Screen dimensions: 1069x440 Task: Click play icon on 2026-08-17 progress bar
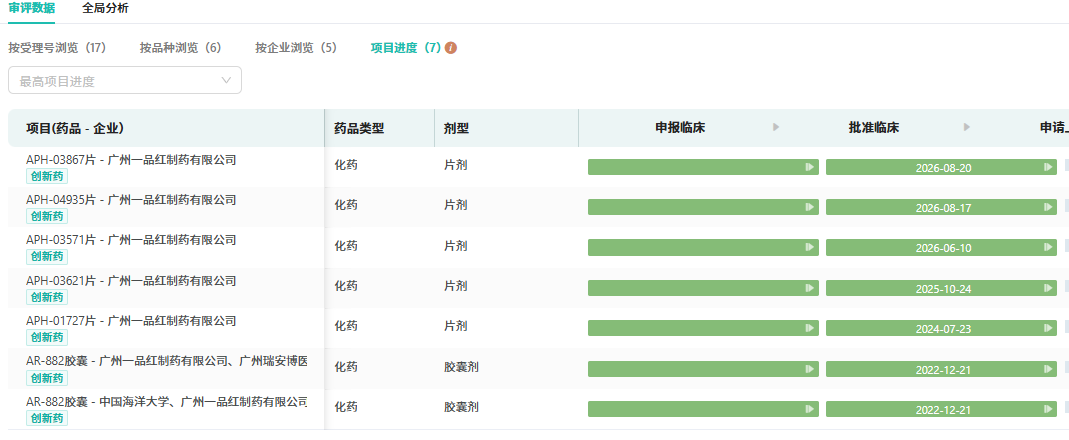[x=1048, y=207]
